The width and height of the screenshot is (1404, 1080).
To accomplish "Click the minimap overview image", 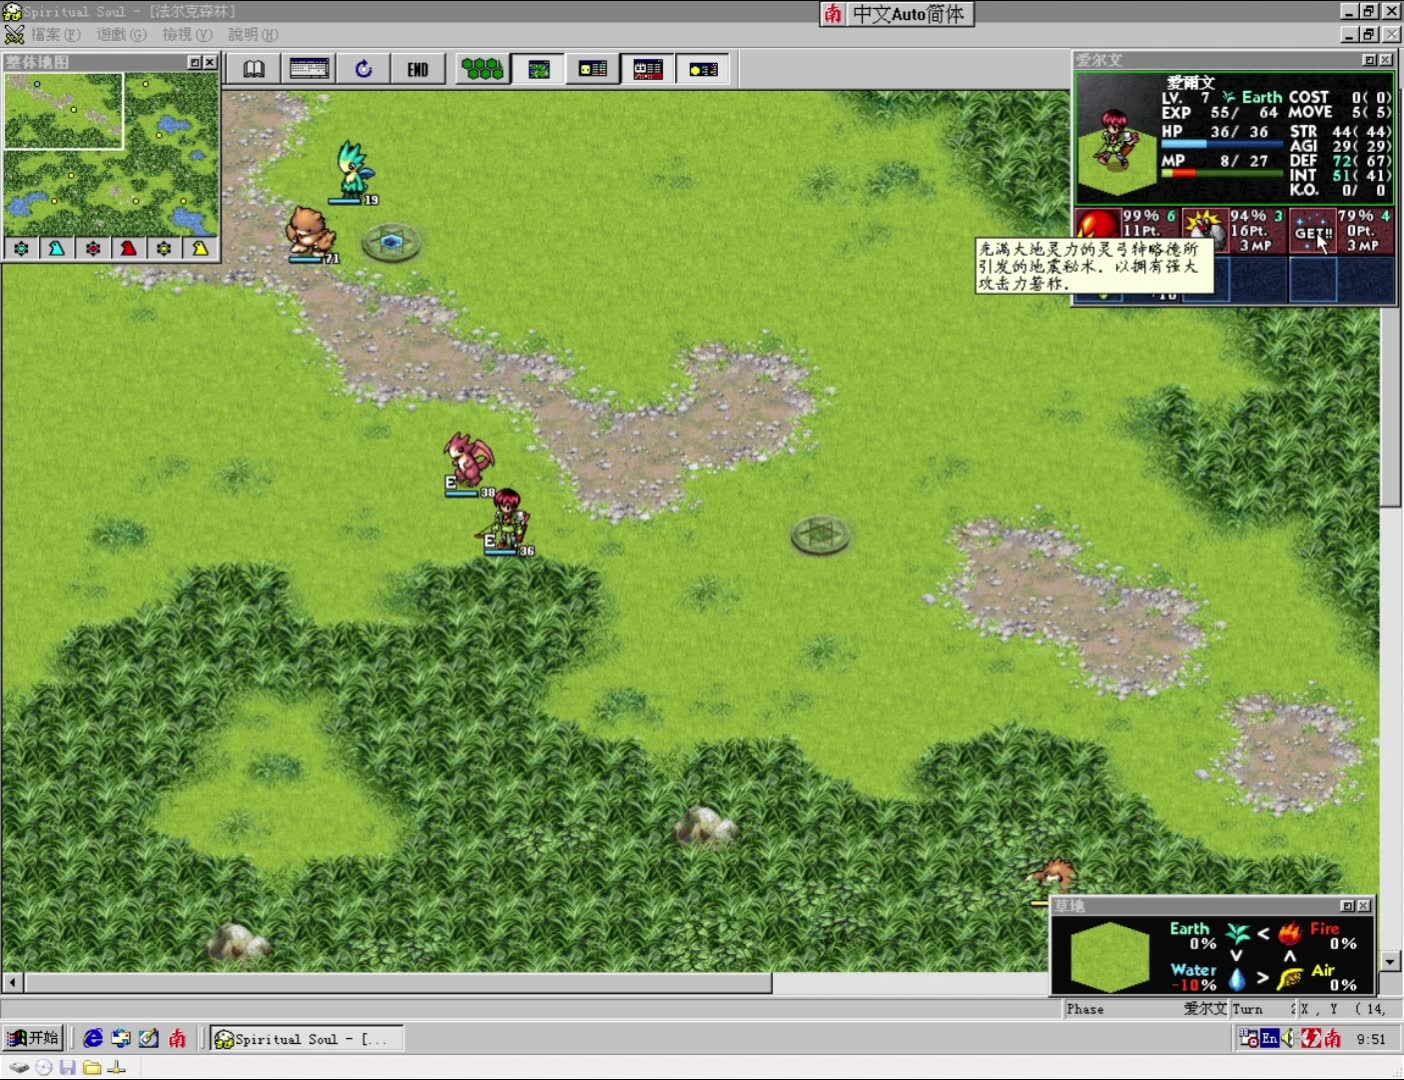I will point(111,154).
